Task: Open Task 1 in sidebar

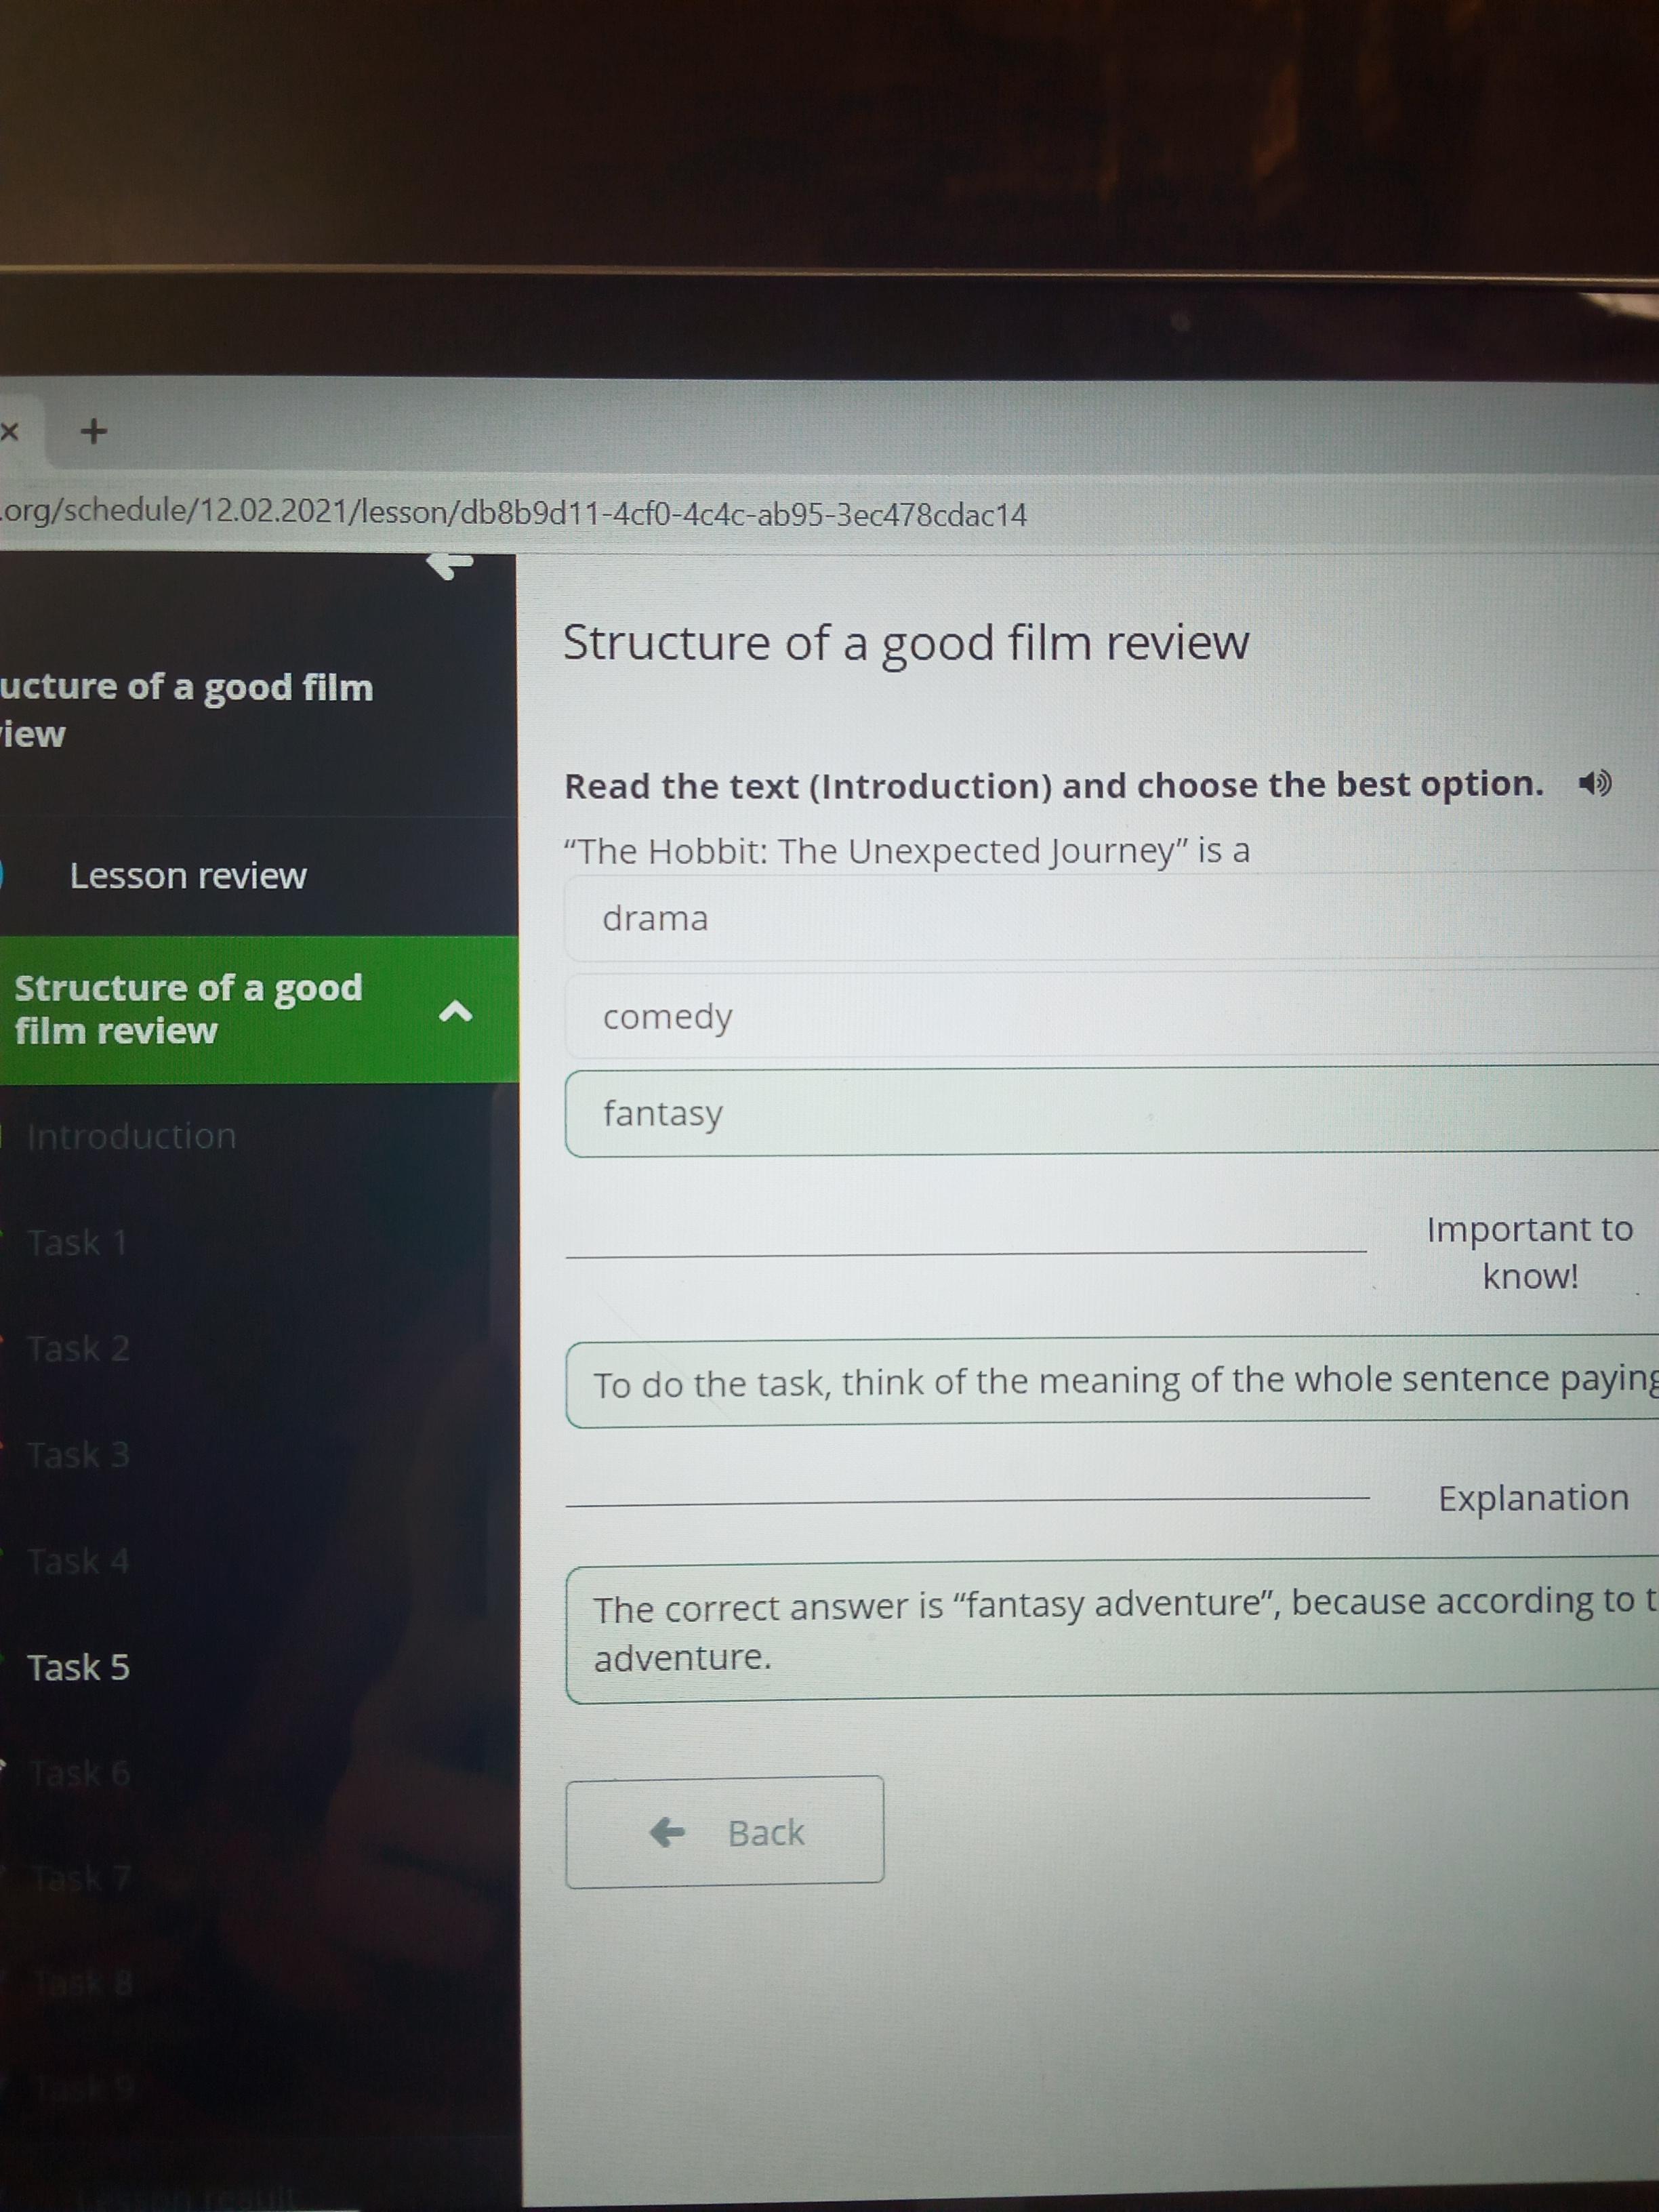Action: click(x=77, y=1243)
